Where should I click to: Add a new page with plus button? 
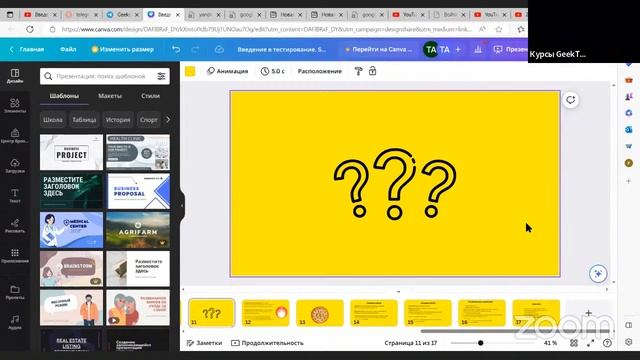pyautogui.click(x=588, y=313)
